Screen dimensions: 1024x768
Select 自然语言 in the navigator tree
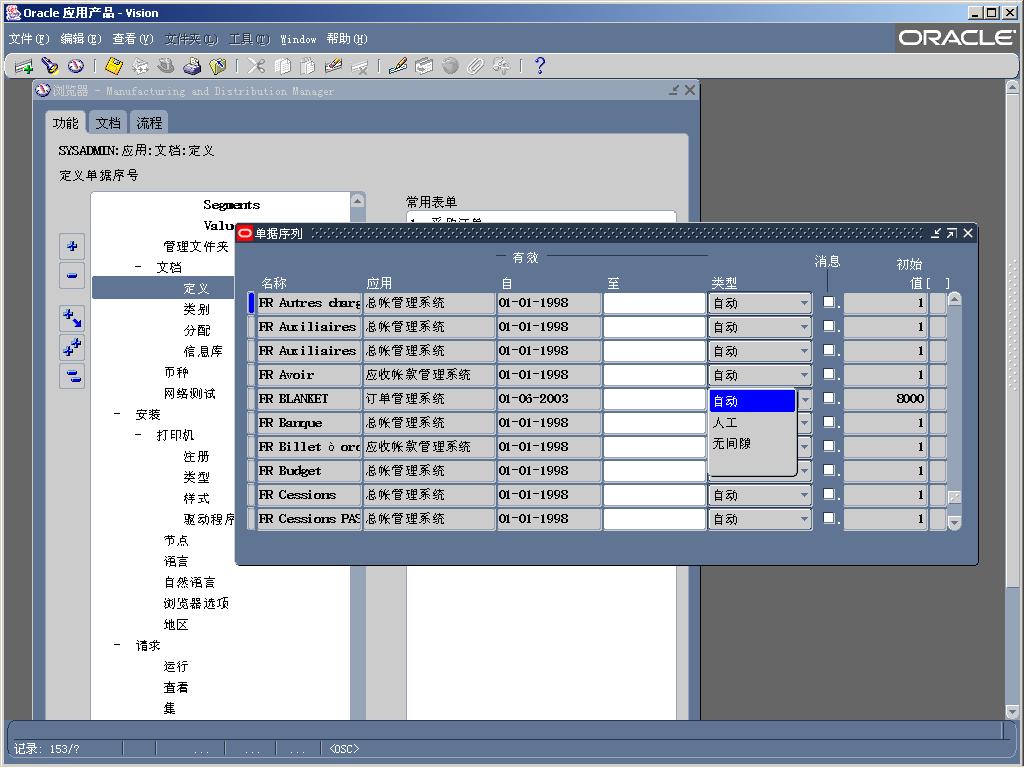pos(189,582)
